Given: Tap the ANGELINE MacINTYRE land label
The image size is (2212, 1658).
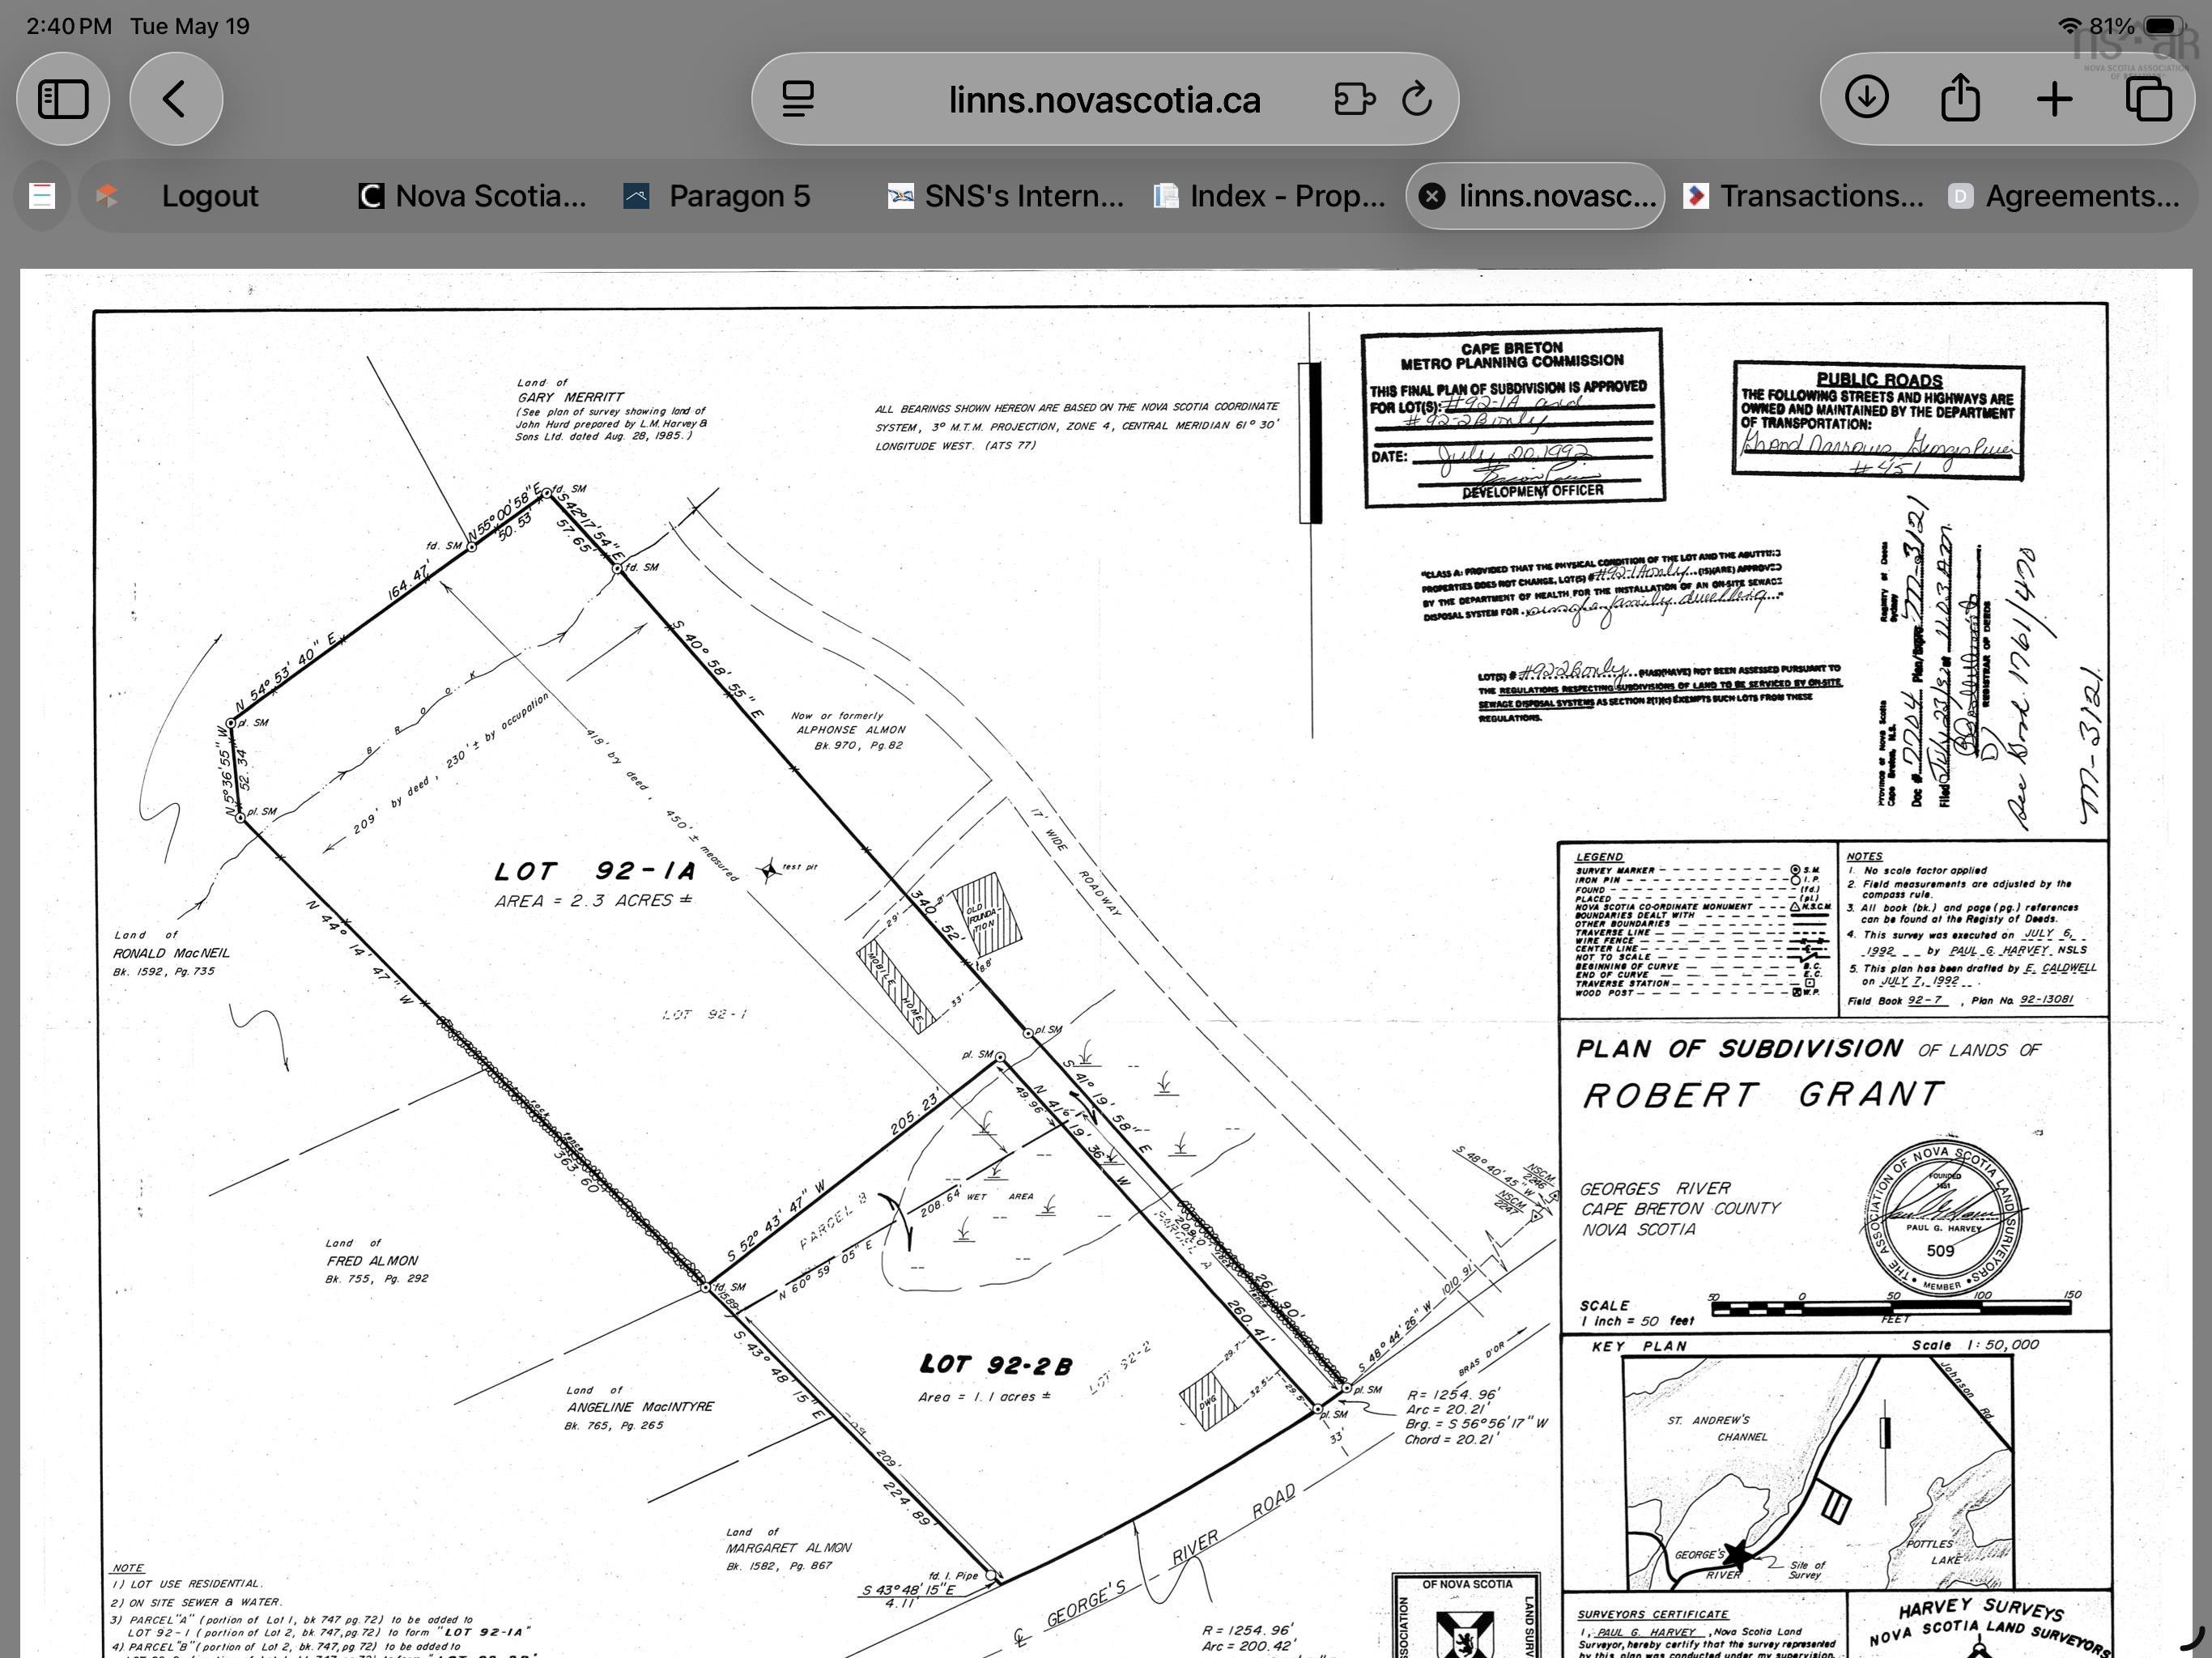Looking at the screenshot, I should point(640,1407).
